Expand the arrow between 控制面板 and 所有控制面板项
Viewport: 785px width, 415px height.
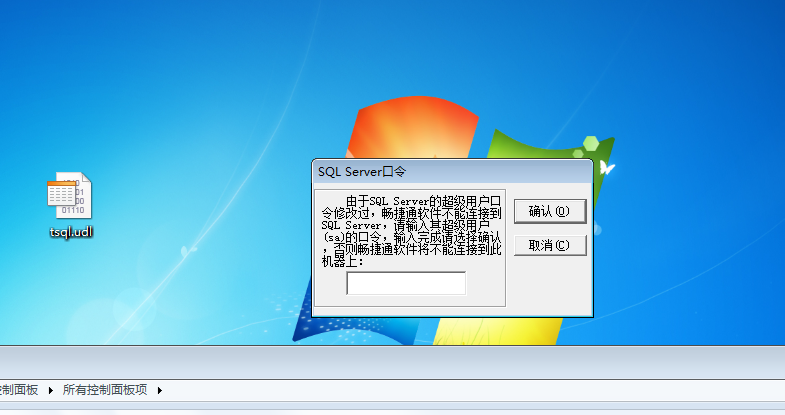51,390
